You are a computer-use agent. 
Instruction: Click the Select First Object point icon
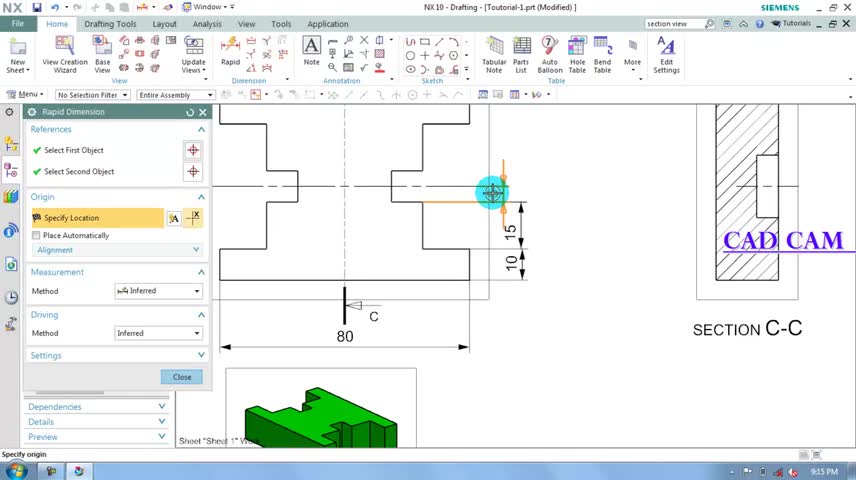193,150
